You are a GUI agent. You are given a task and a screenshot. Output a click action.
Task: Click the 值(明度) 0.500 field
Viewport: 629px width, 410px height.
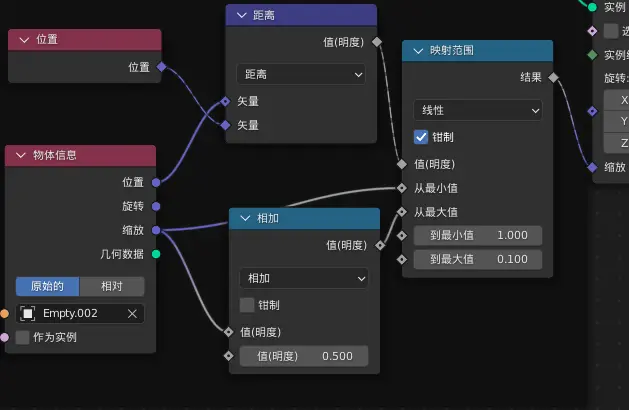click(x=304, y=356)
